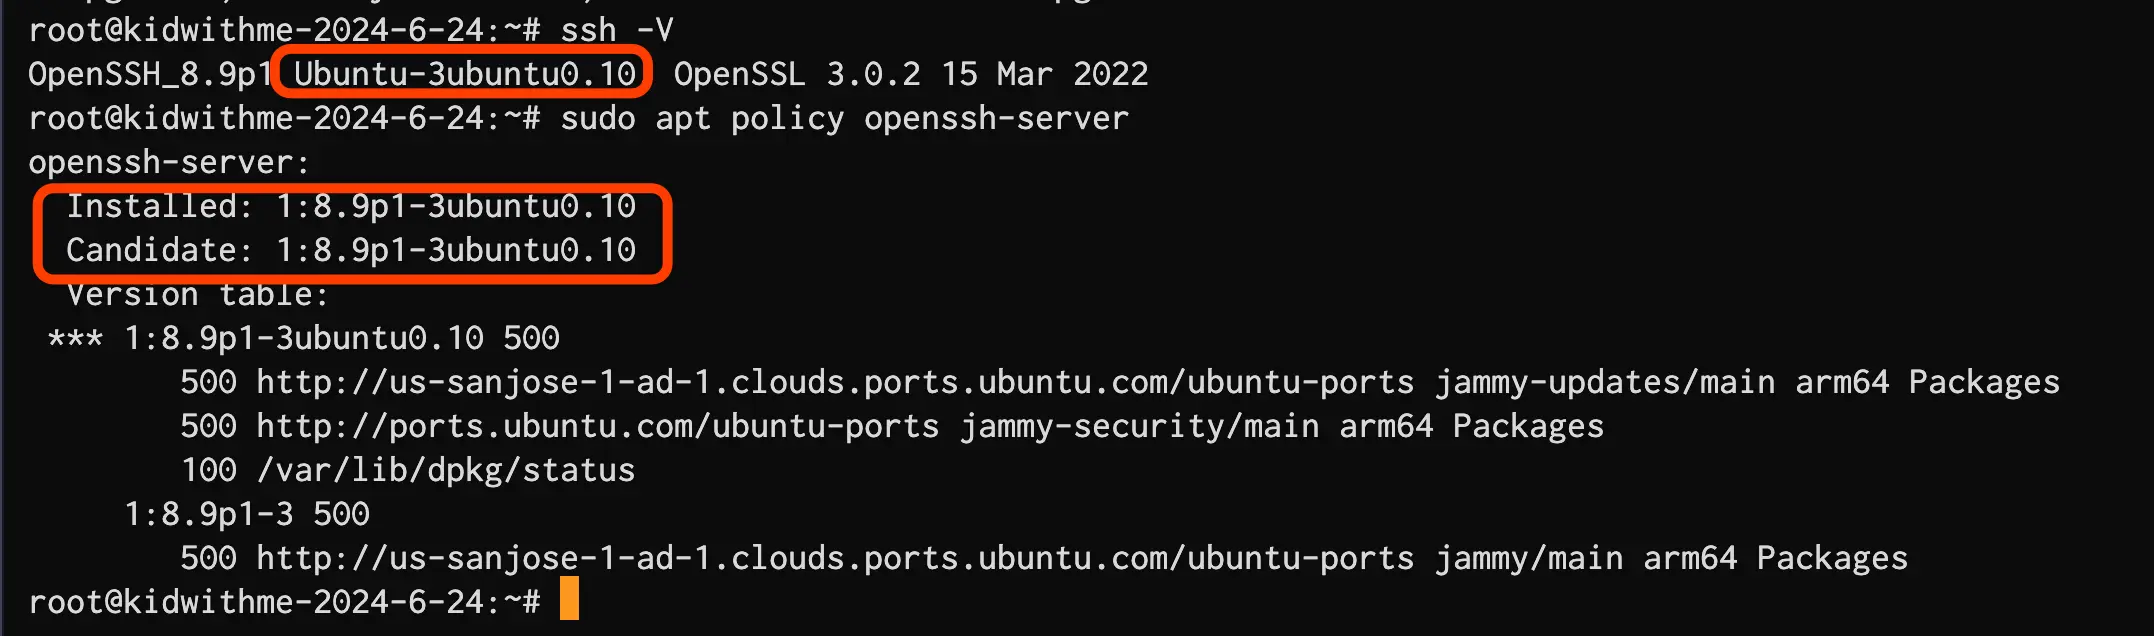This screenshot has width=2154, height=636.
Task: Click the OpenSSH_8.9p1 text
Action: point(150,74)
